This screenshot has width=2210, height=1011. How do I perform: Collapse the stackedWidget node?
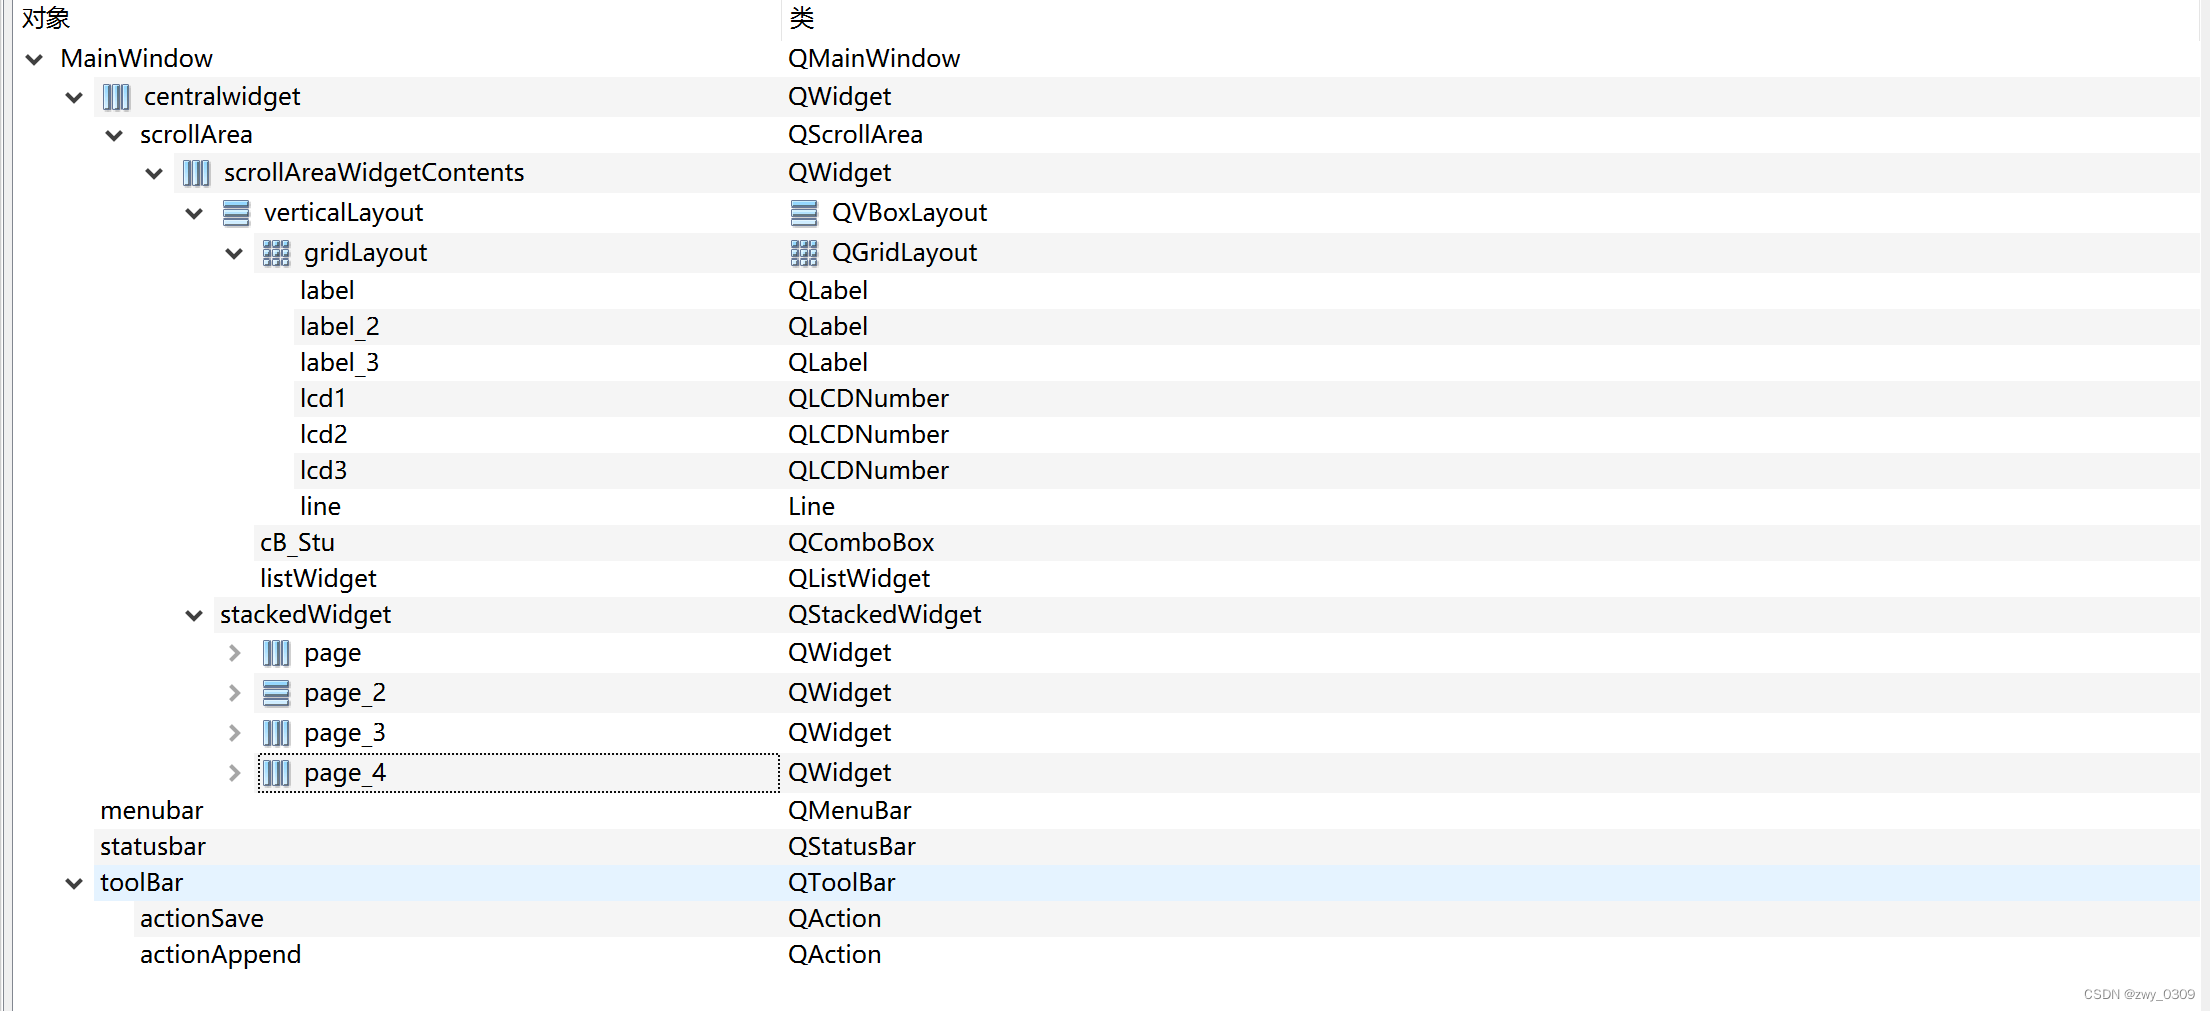194,615
